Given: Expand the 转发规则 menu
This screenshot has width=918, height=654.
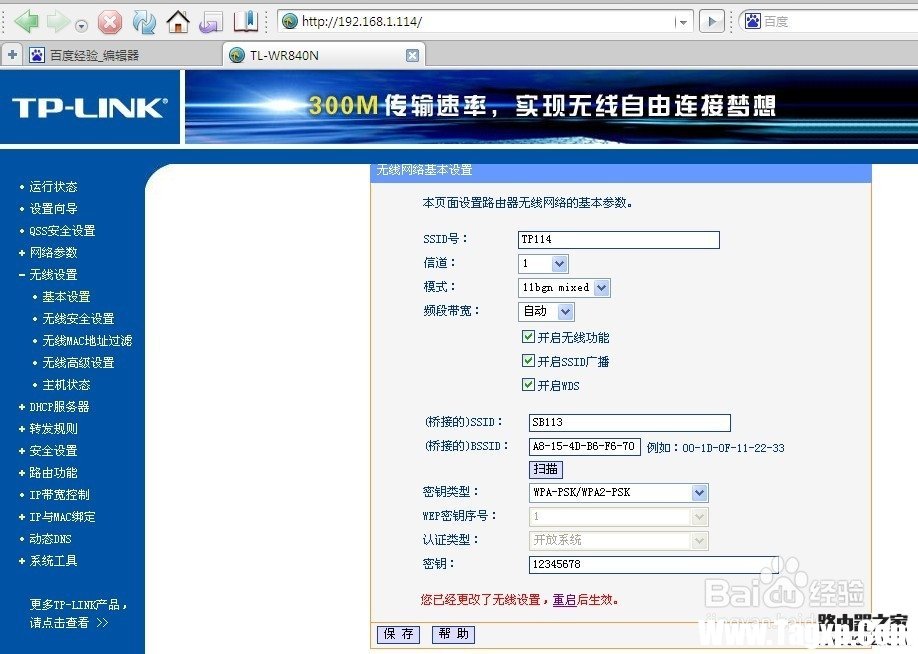Looking at the screenshot, I should (53, 429).
